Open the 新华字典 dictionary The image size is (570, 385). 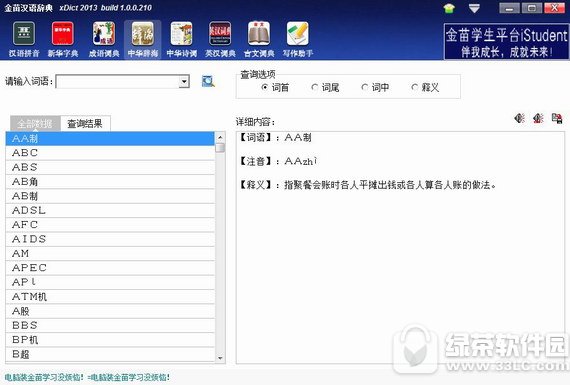63,39
